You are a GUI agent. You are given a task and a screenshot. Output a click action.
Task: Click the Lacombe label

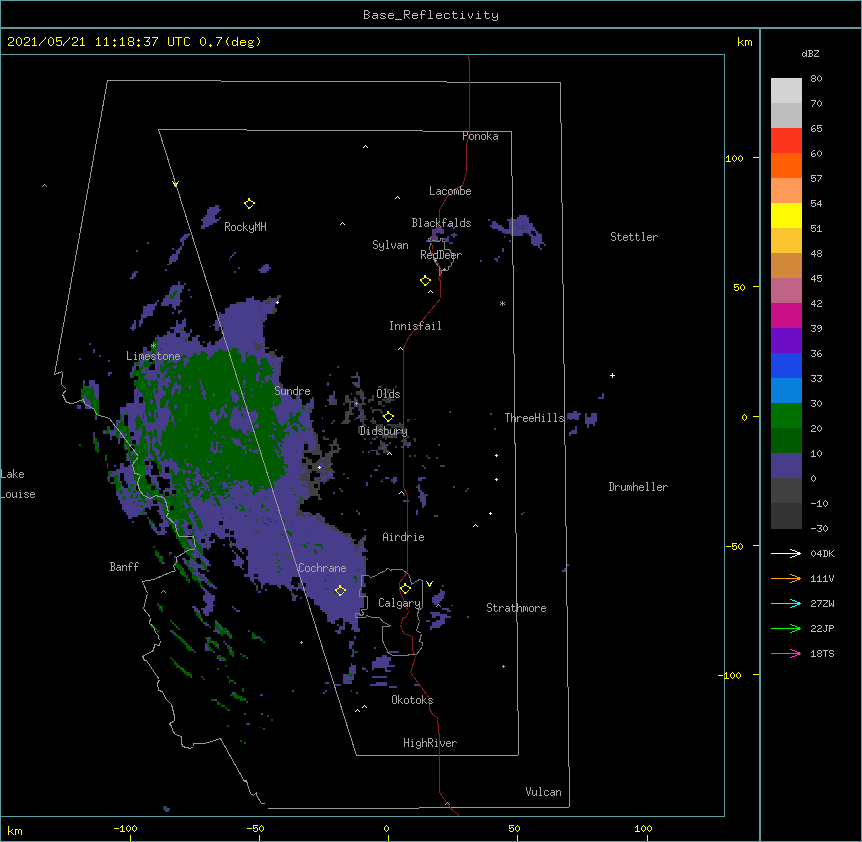coord(450,191)
